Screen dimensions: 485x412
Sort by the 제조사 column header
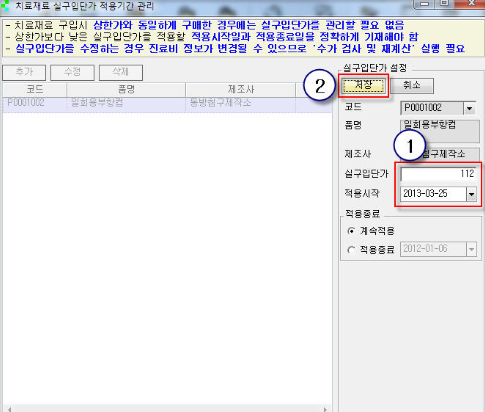(x=240, y=90)
